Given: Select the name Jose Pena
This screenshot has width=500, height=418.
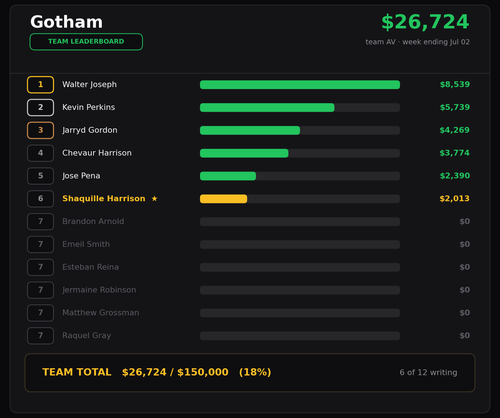Looking at the screenshot, I should 81,176.
